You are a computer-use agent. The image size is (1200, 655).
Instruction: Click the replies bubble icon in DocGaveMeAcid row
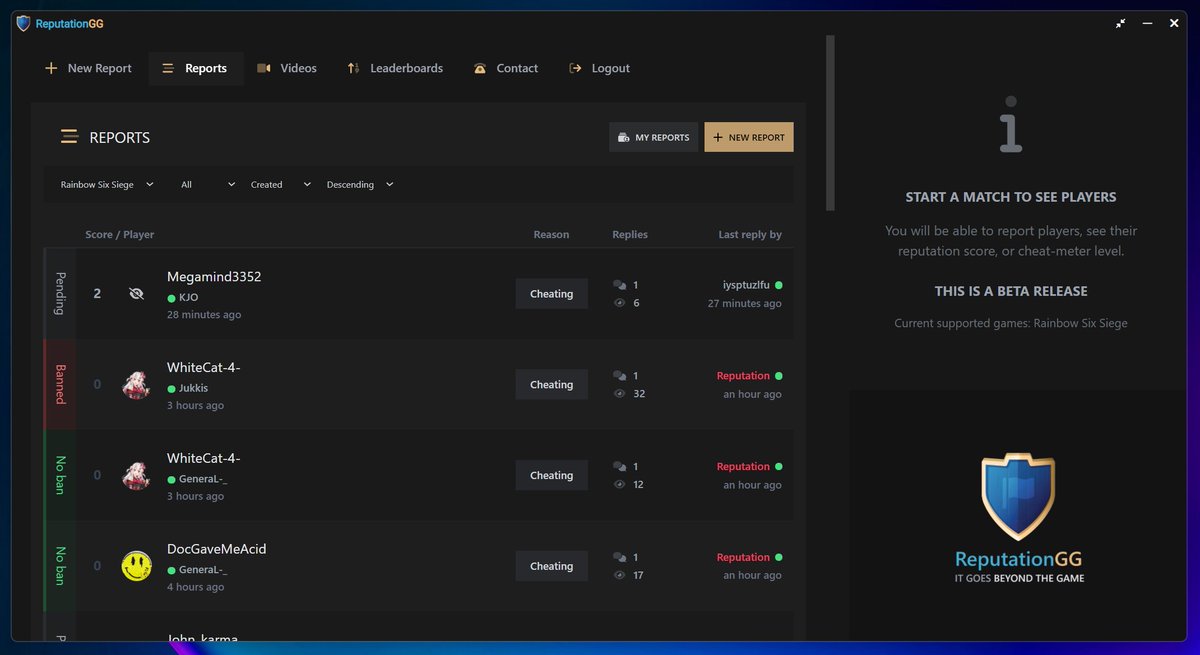[x=619, y=557]
